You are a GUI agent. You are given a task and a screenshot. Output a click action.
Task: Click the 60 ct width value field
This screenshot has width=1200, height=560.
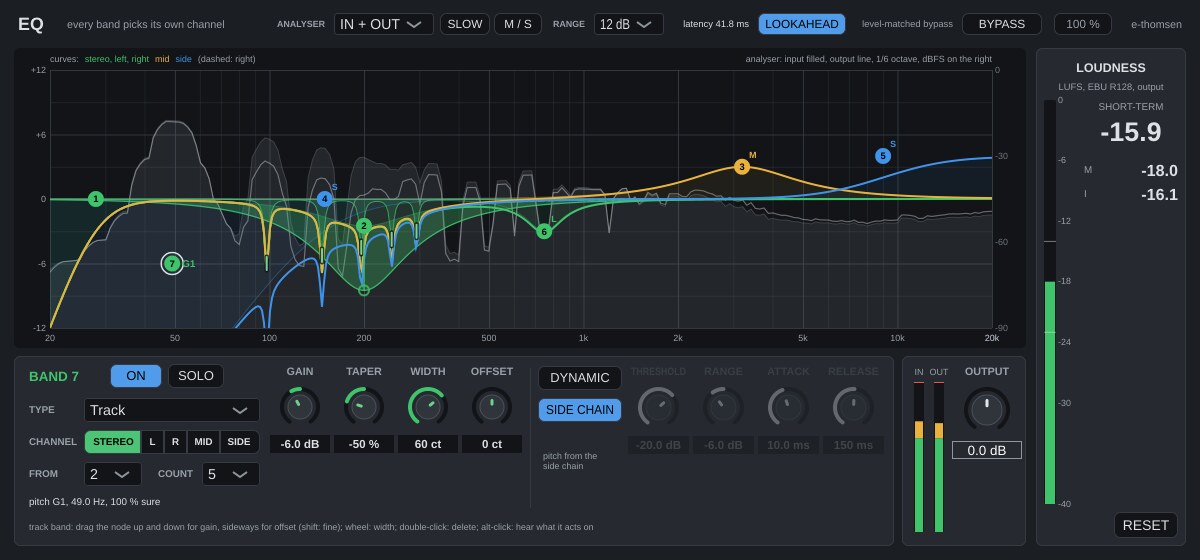[428, 444]
